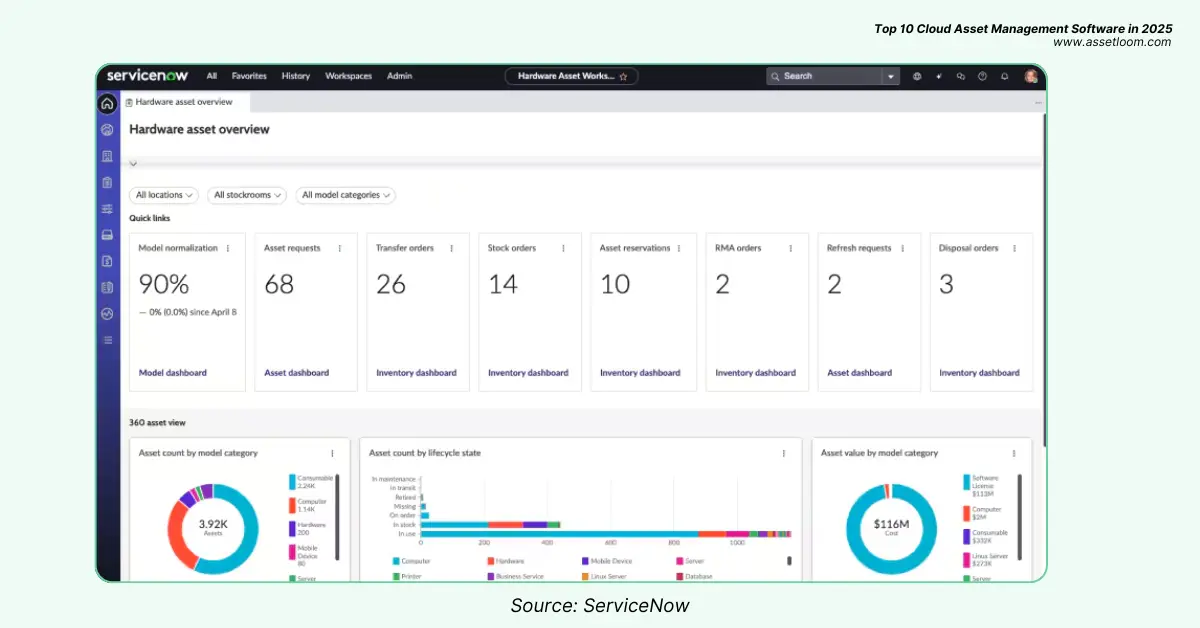Viewport: 1200px width, 628px height.
Task: Open the Help icon in the header
Action: (982, 76)
